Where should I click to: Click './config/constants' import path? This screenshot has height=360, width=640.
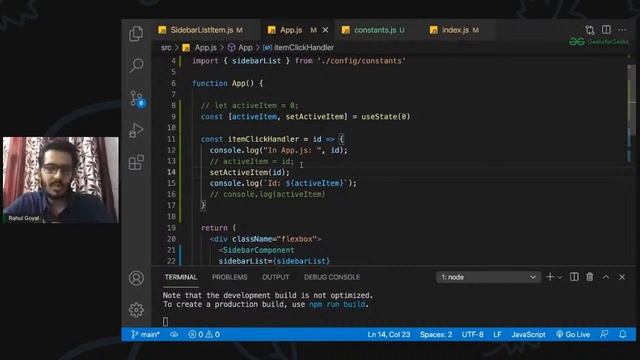click(361, 61)
